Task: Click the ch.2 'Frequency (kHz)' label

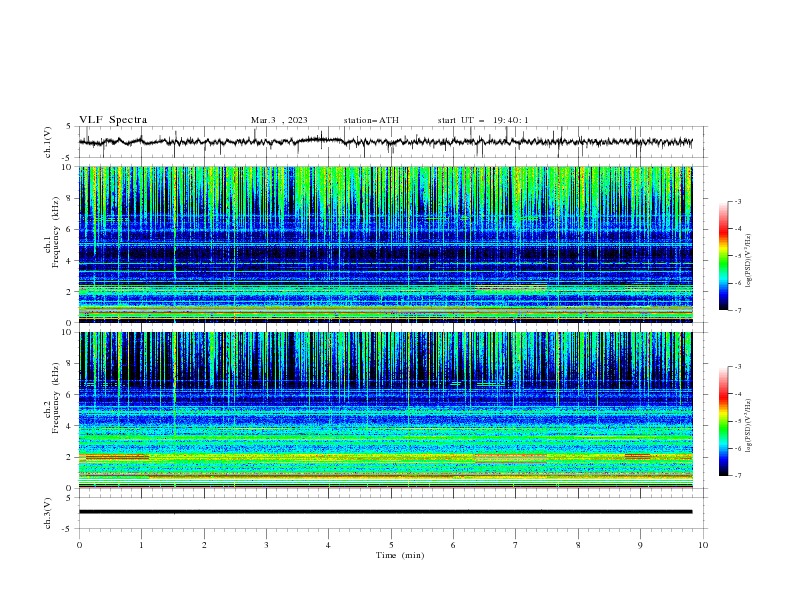Action: pyautogui.click(x=55, y=398)
